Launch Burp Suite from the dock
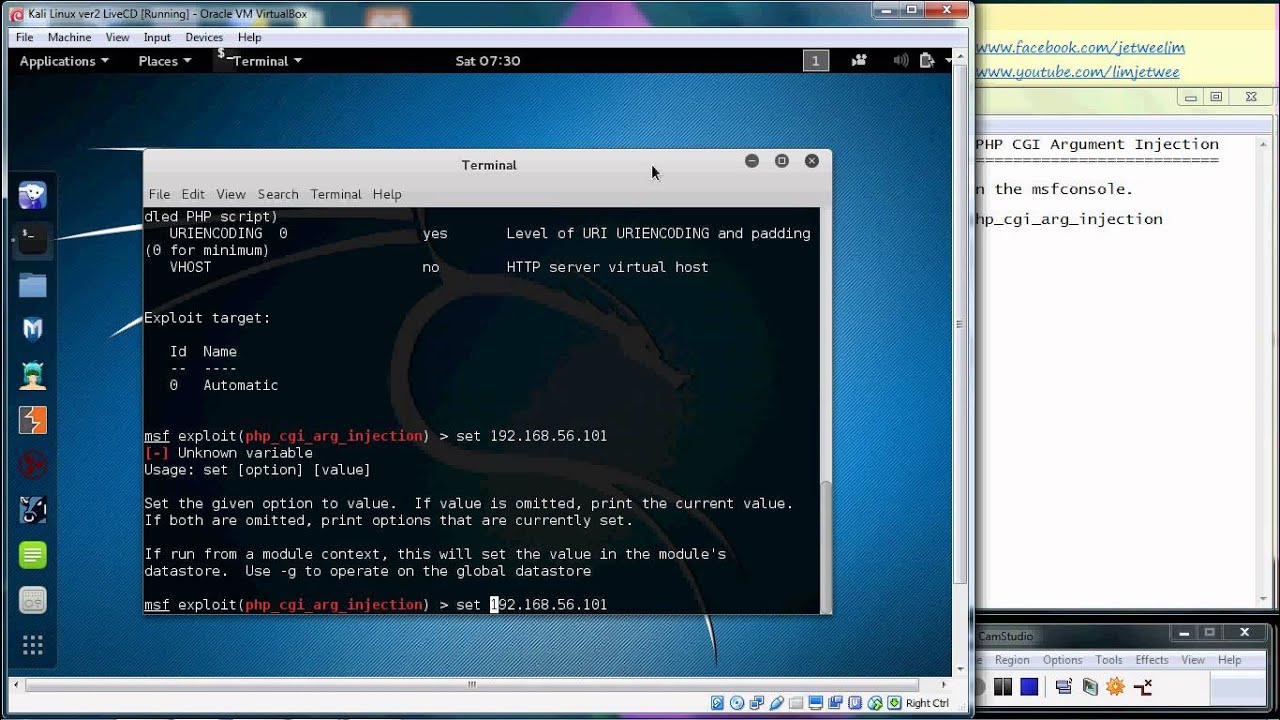The image size is (1280, 720). (x=32, y=420)
